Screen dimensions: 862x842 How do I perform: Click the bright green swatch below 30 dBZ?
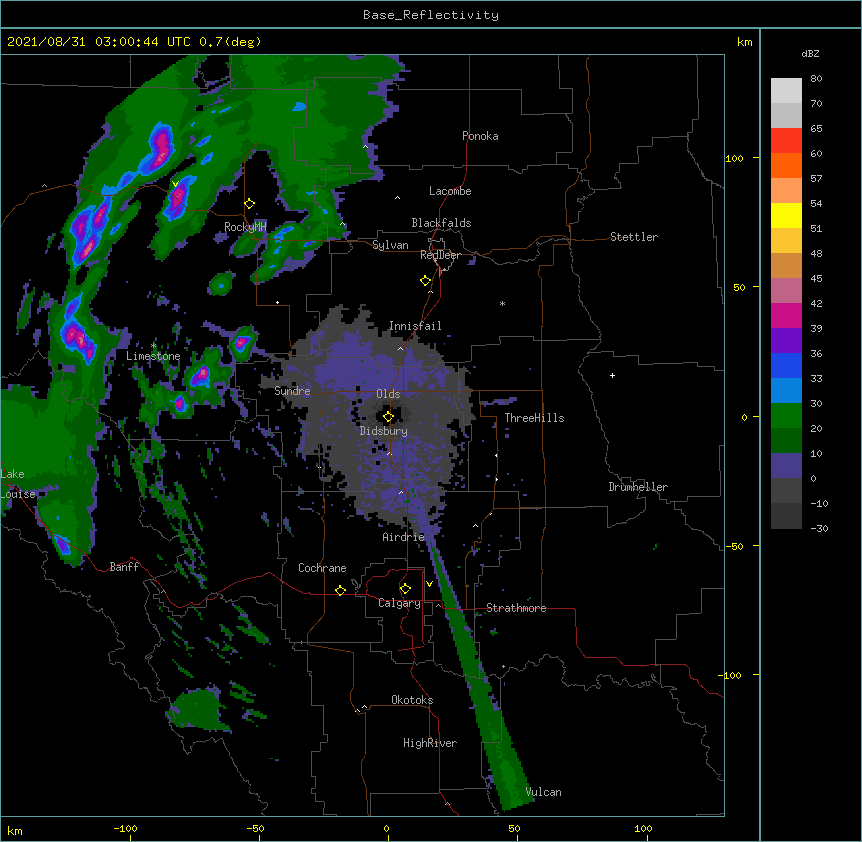[786, 416]
